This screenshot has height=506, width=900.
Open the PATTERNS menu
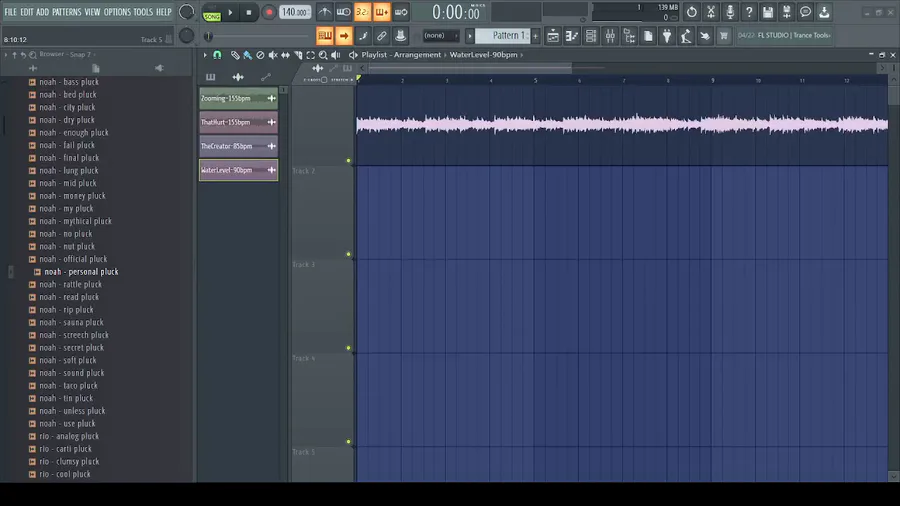click(67, 11)
